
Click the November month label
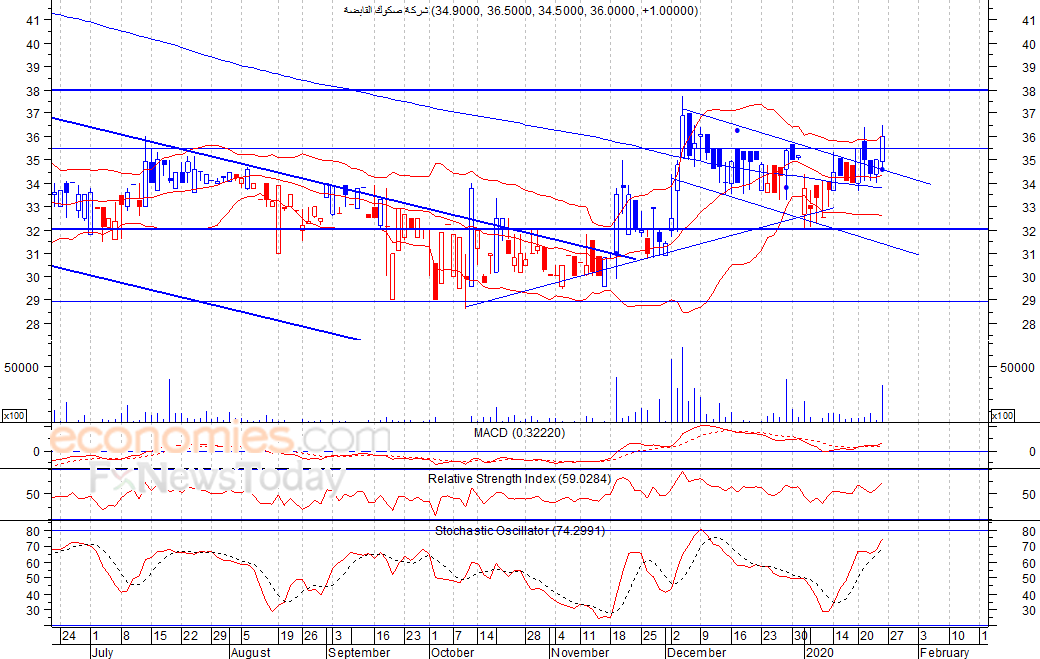pyautogui.click(x=580, y=652)
